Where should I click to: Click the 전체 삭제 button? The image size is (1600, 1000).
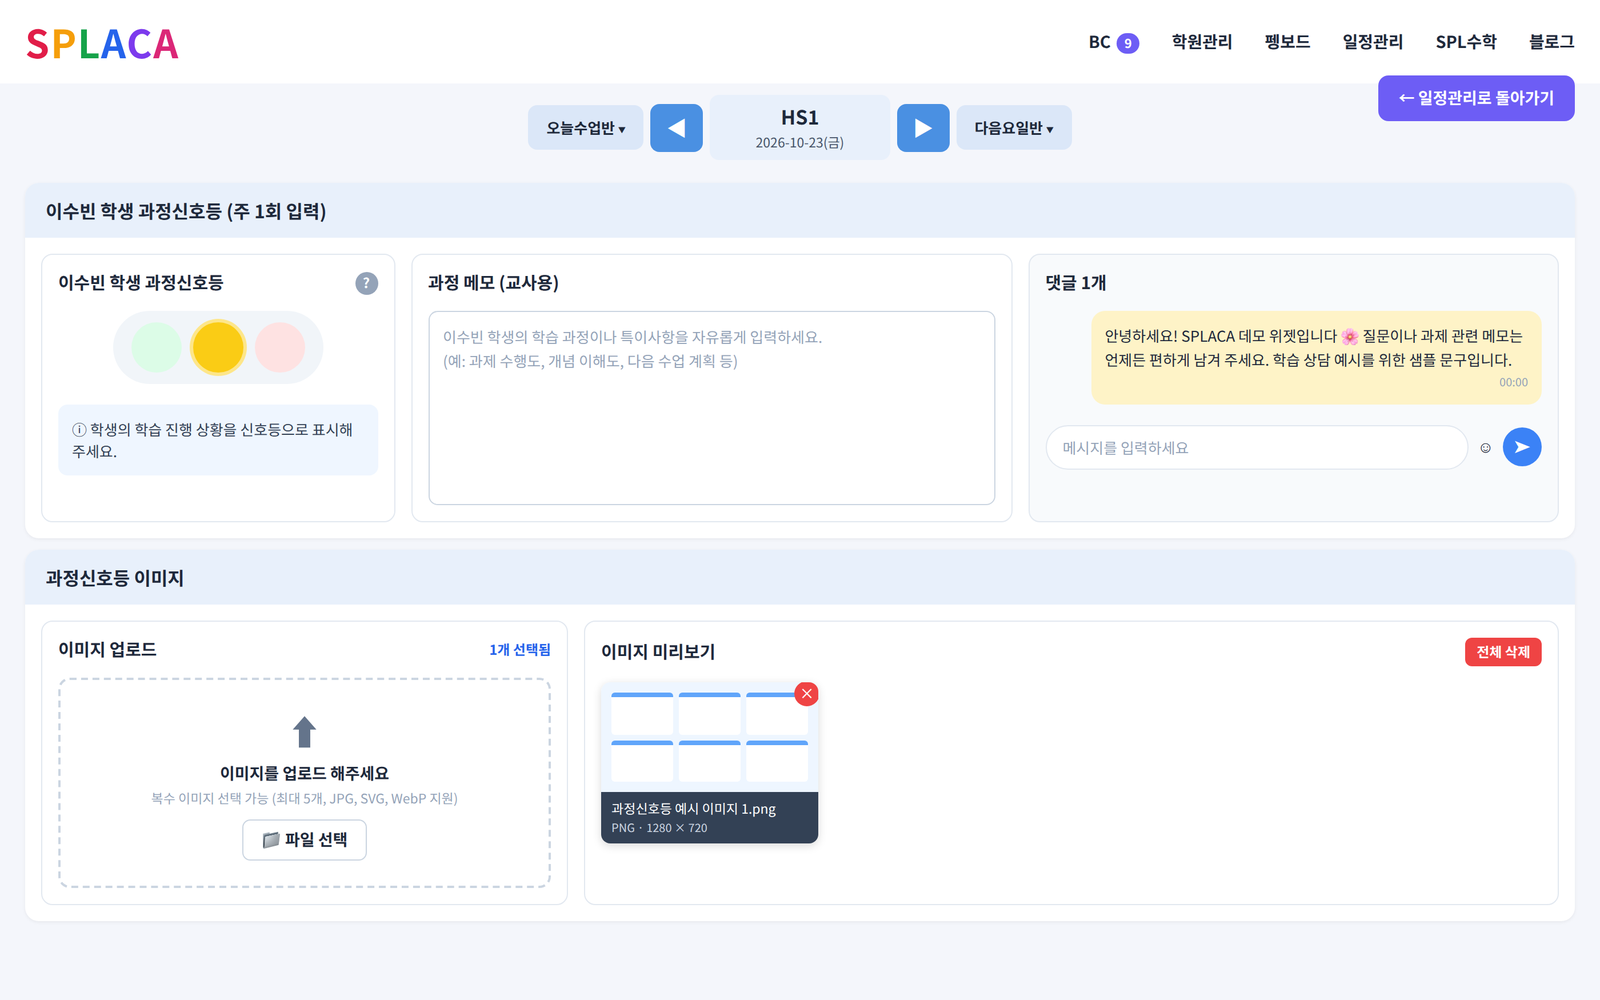tap(1503, 652)
